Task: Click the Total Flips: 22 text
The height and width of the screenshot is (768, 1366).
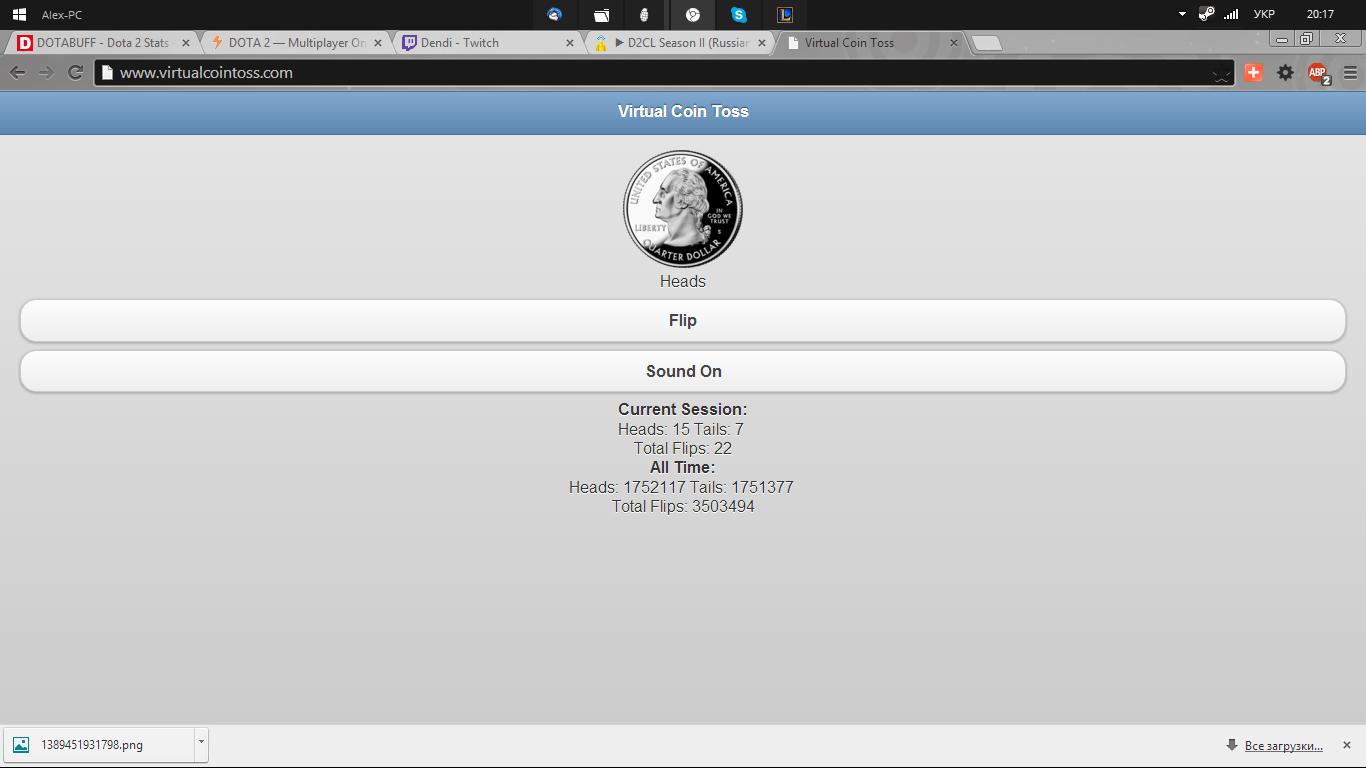Action: tap(683, 448)
